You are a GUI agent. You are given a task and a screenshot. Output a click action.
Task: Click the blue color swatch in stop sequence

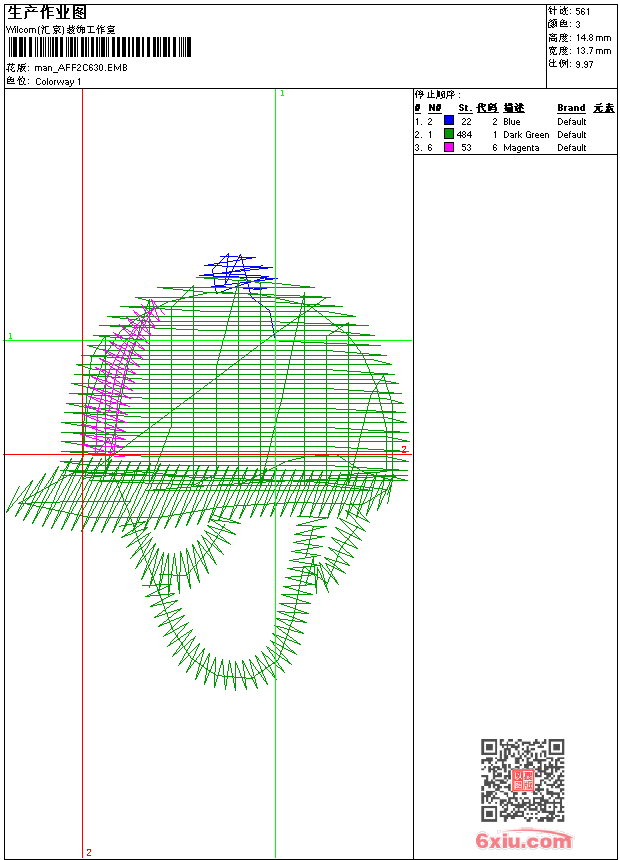[449, 121]
